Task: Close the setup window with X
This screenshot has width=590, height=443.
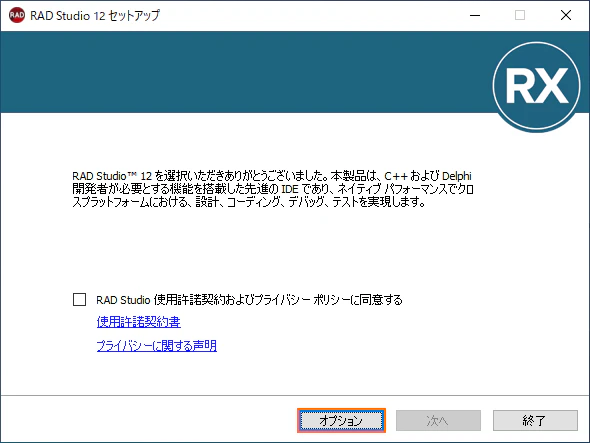Action: (x=566, y=15)
